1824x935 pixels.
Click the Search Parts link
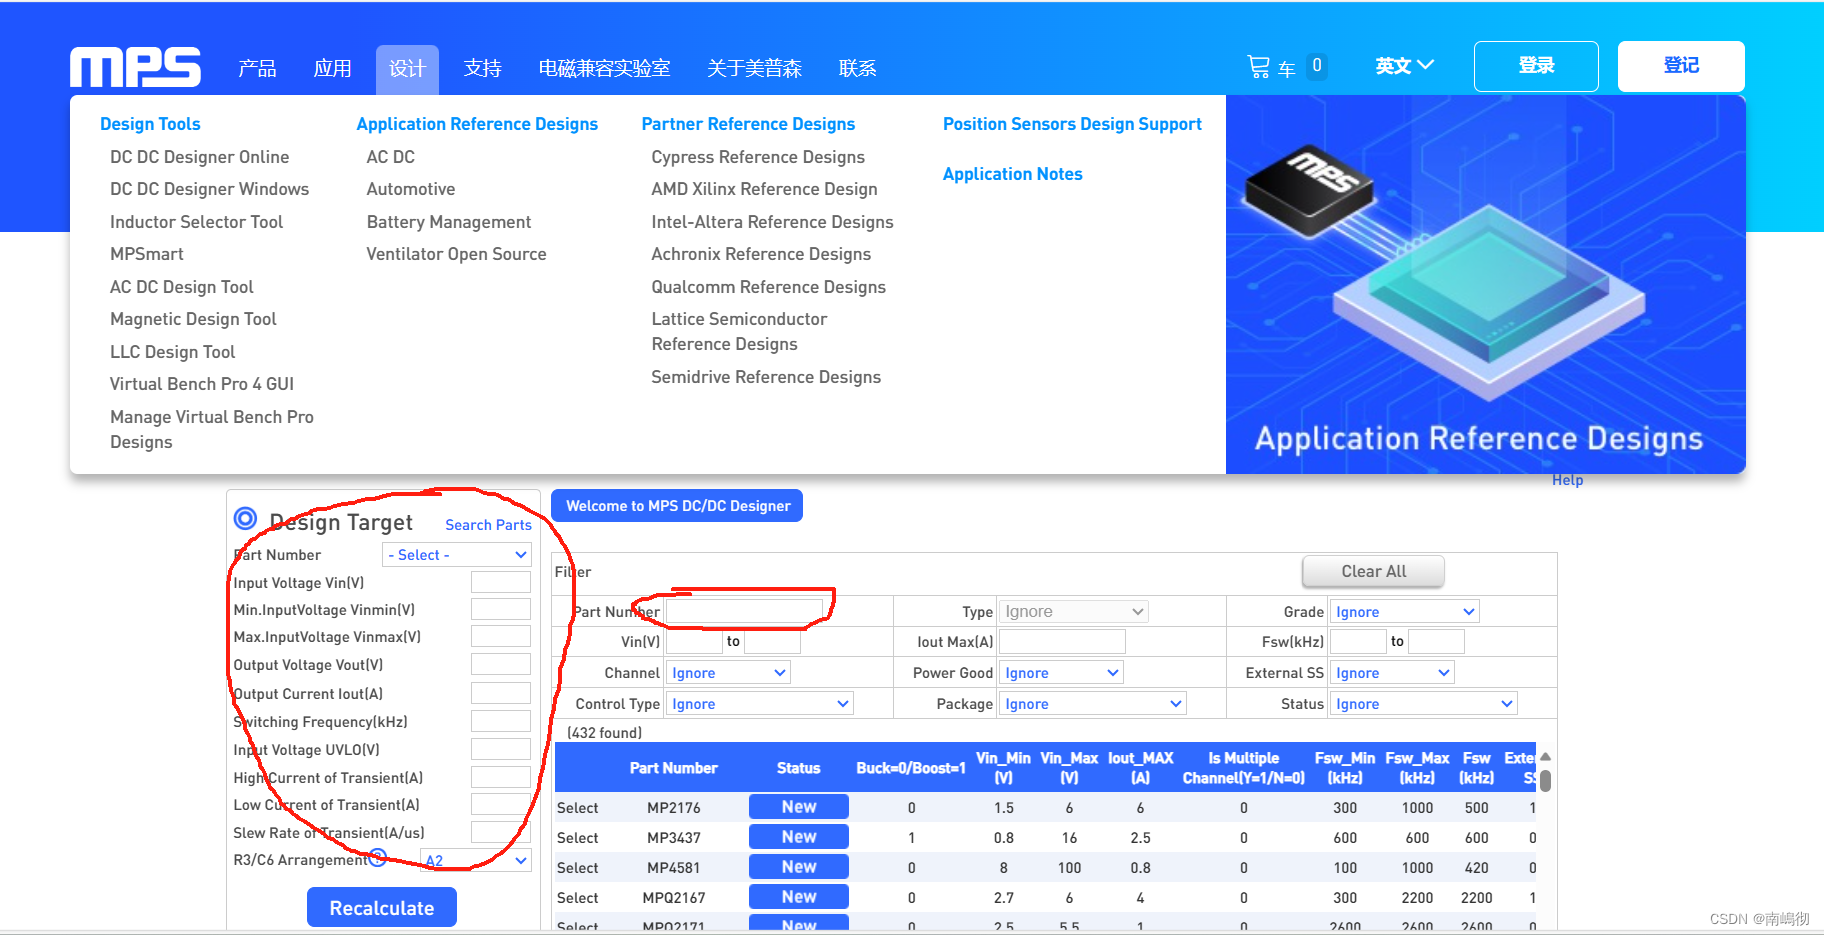tap(488, 525)
